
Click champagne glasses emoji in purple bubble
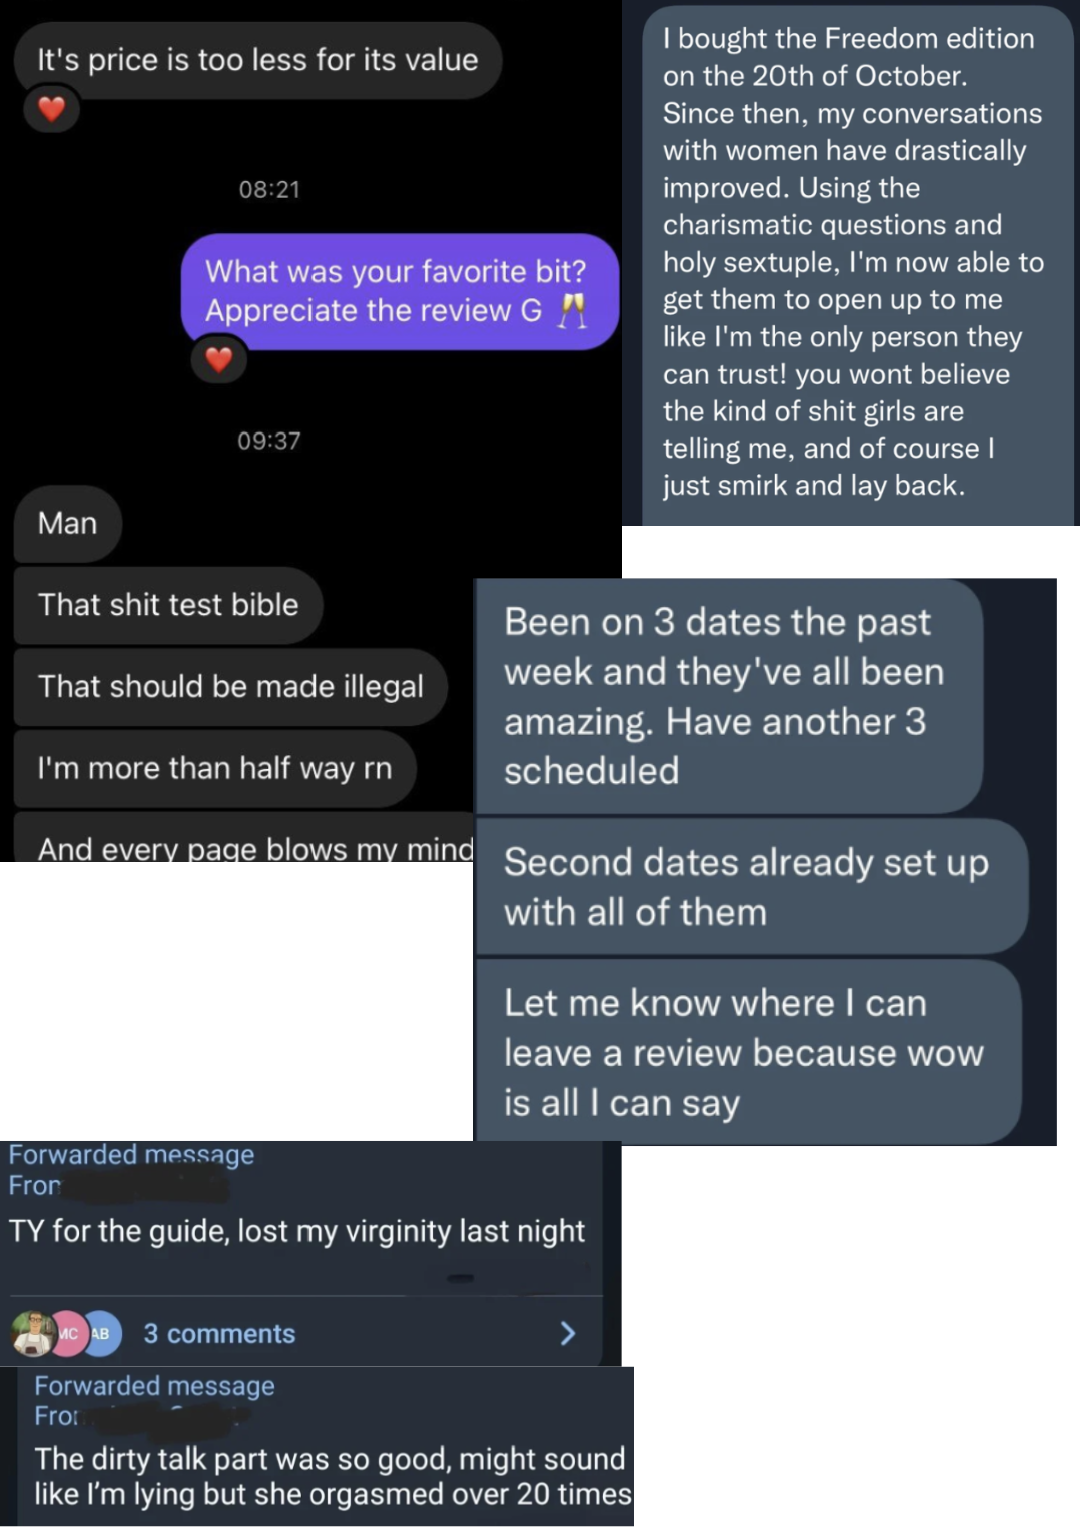click(572, 311)
